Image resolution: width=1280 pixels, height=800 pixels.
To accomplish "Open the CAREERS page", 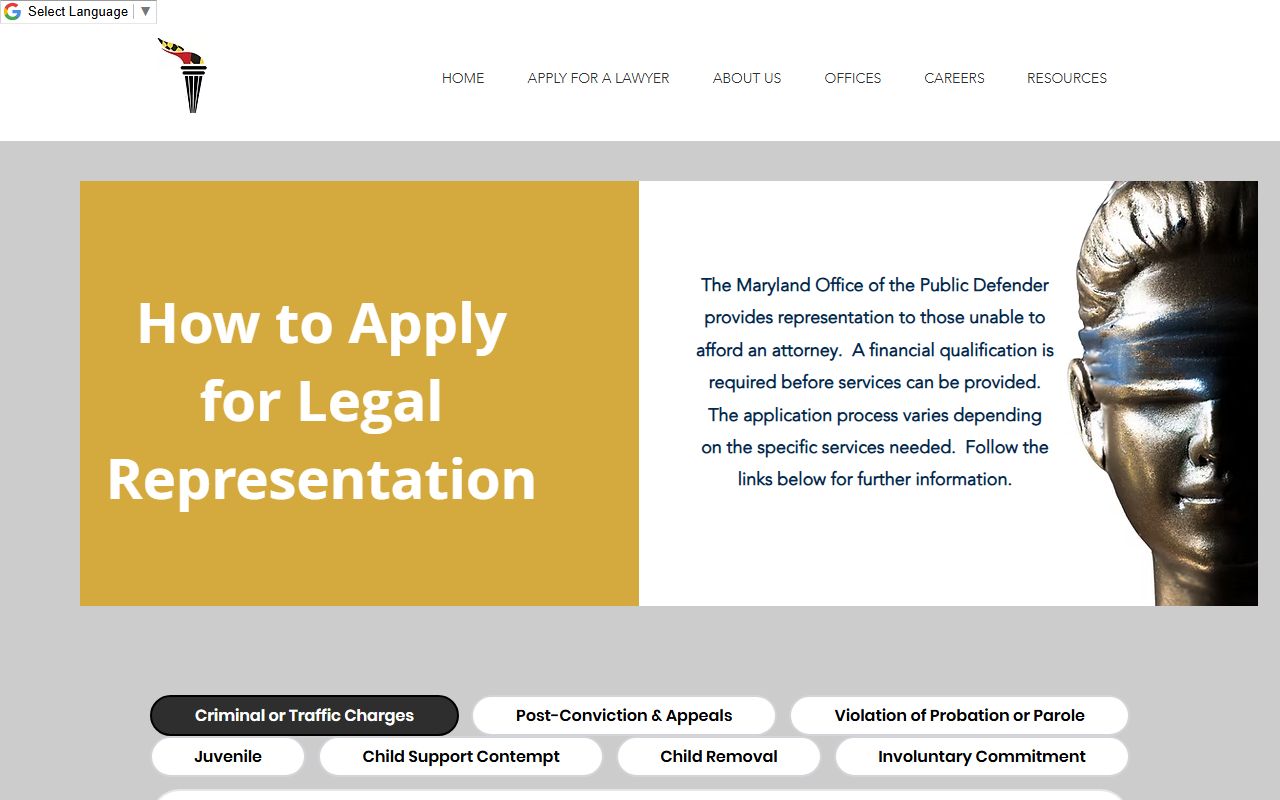I will click(954, 78).
